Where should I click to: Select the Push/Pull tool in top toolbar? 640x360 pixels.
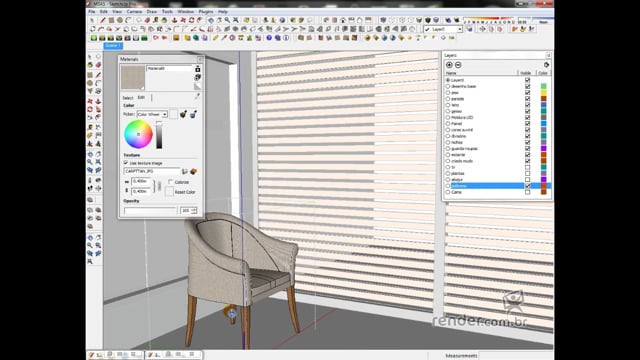point(175,20)
